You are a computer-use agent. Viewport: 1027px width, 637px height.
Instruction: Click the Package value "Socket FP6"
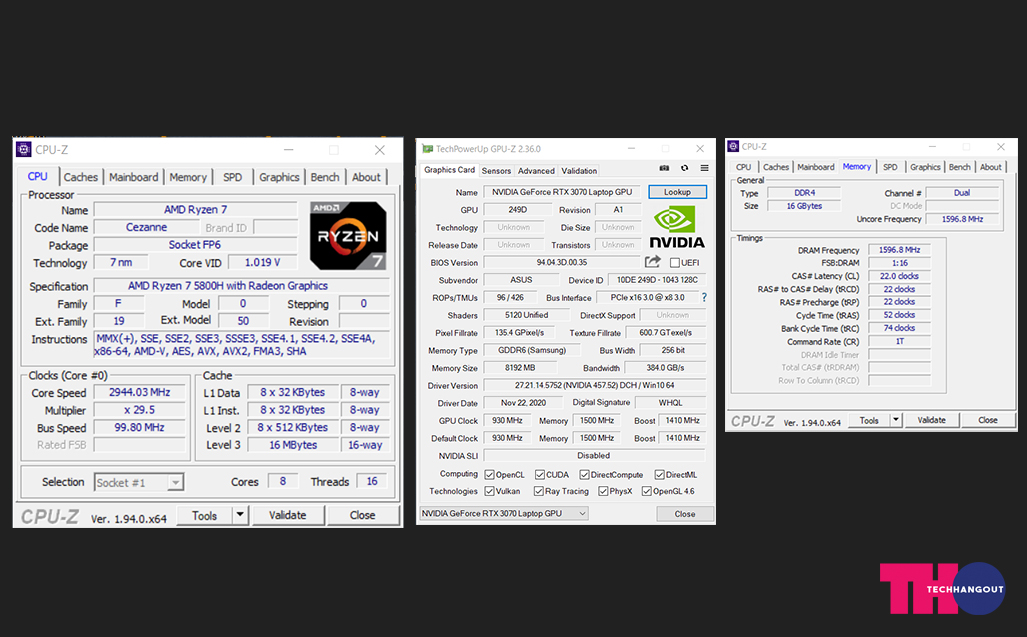[195, 245]
